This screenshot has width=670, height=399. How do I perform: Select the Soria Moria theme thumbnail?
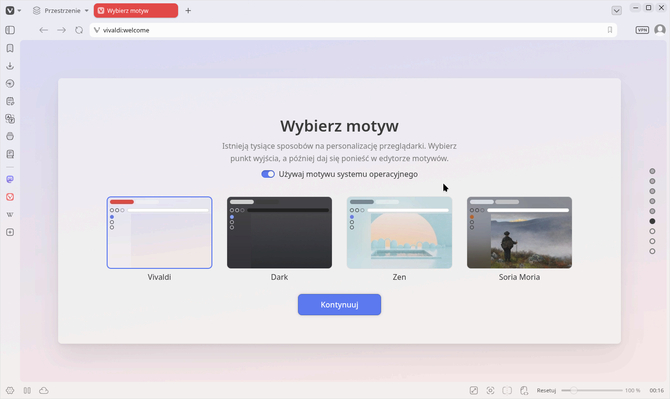[x=519, y=232]
